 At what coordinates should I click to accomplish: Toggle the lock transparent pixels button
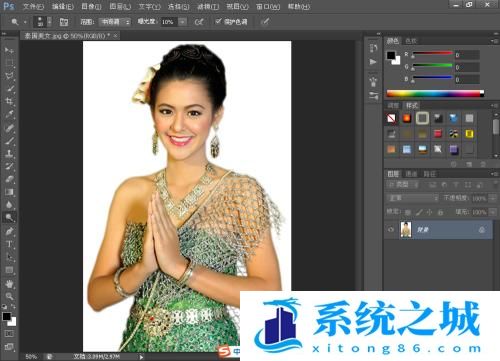408,212
